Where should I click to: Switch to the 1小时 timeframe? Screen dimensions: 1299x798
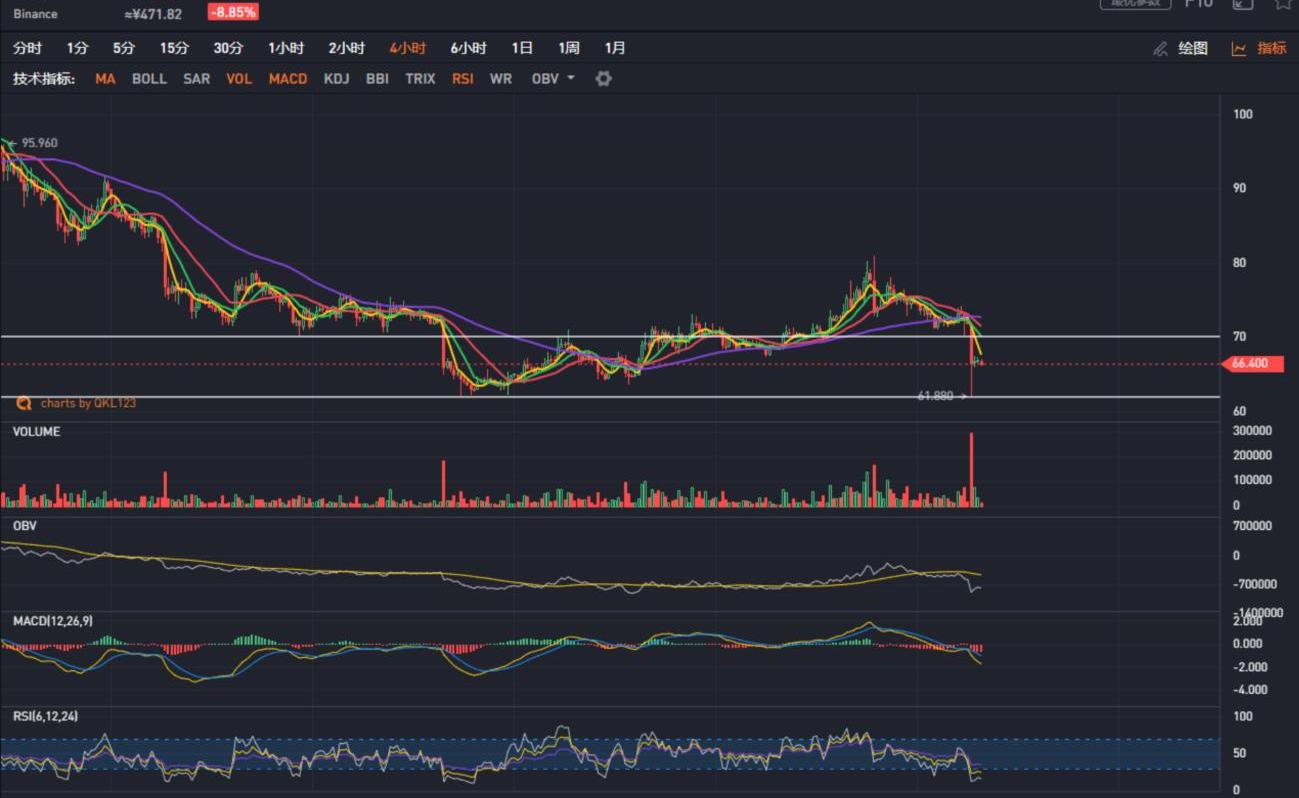click(x=286, y=48)
